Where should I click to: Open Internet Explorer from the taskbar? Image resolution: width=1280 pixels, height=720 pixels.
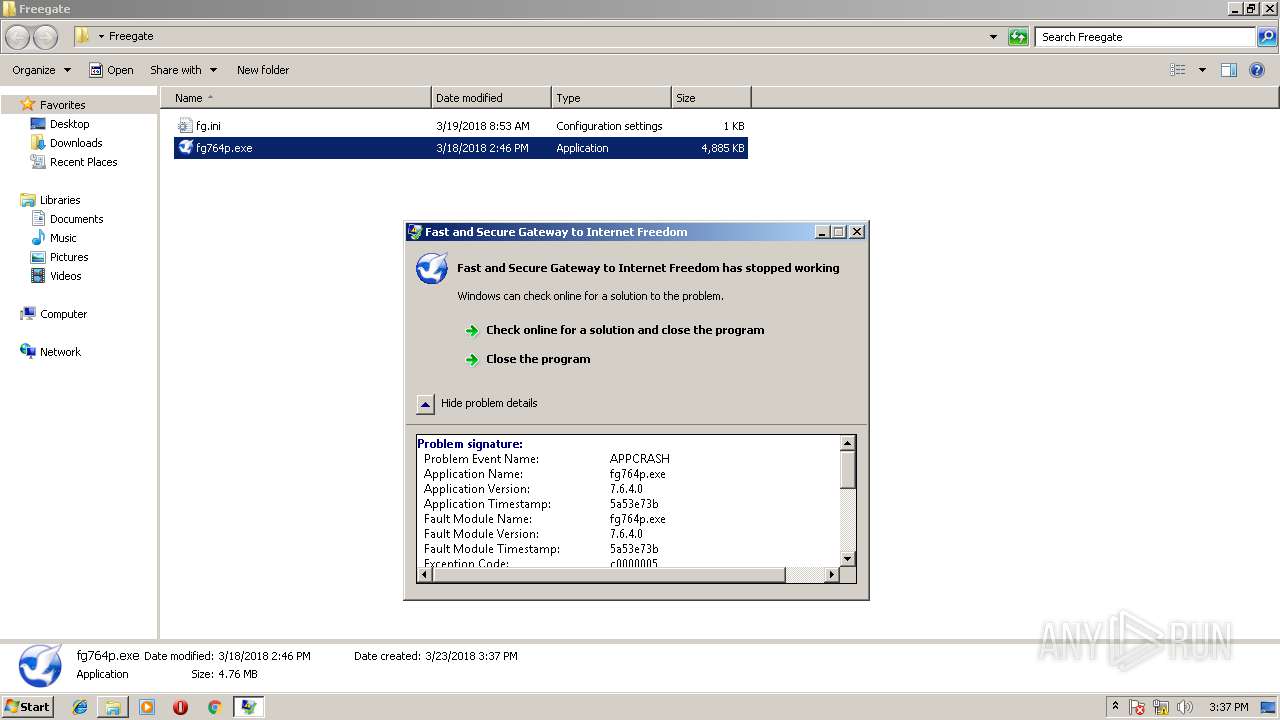80,707
